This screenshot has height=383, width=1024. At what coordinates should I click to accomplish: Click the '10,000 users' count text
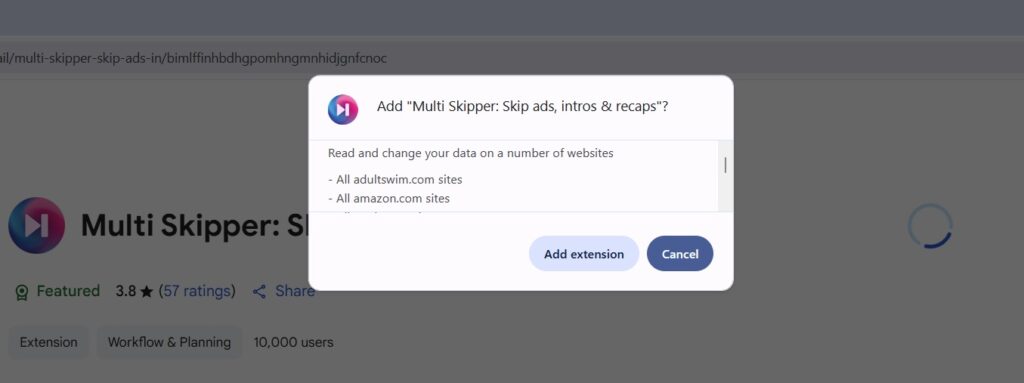coord(294,342)
